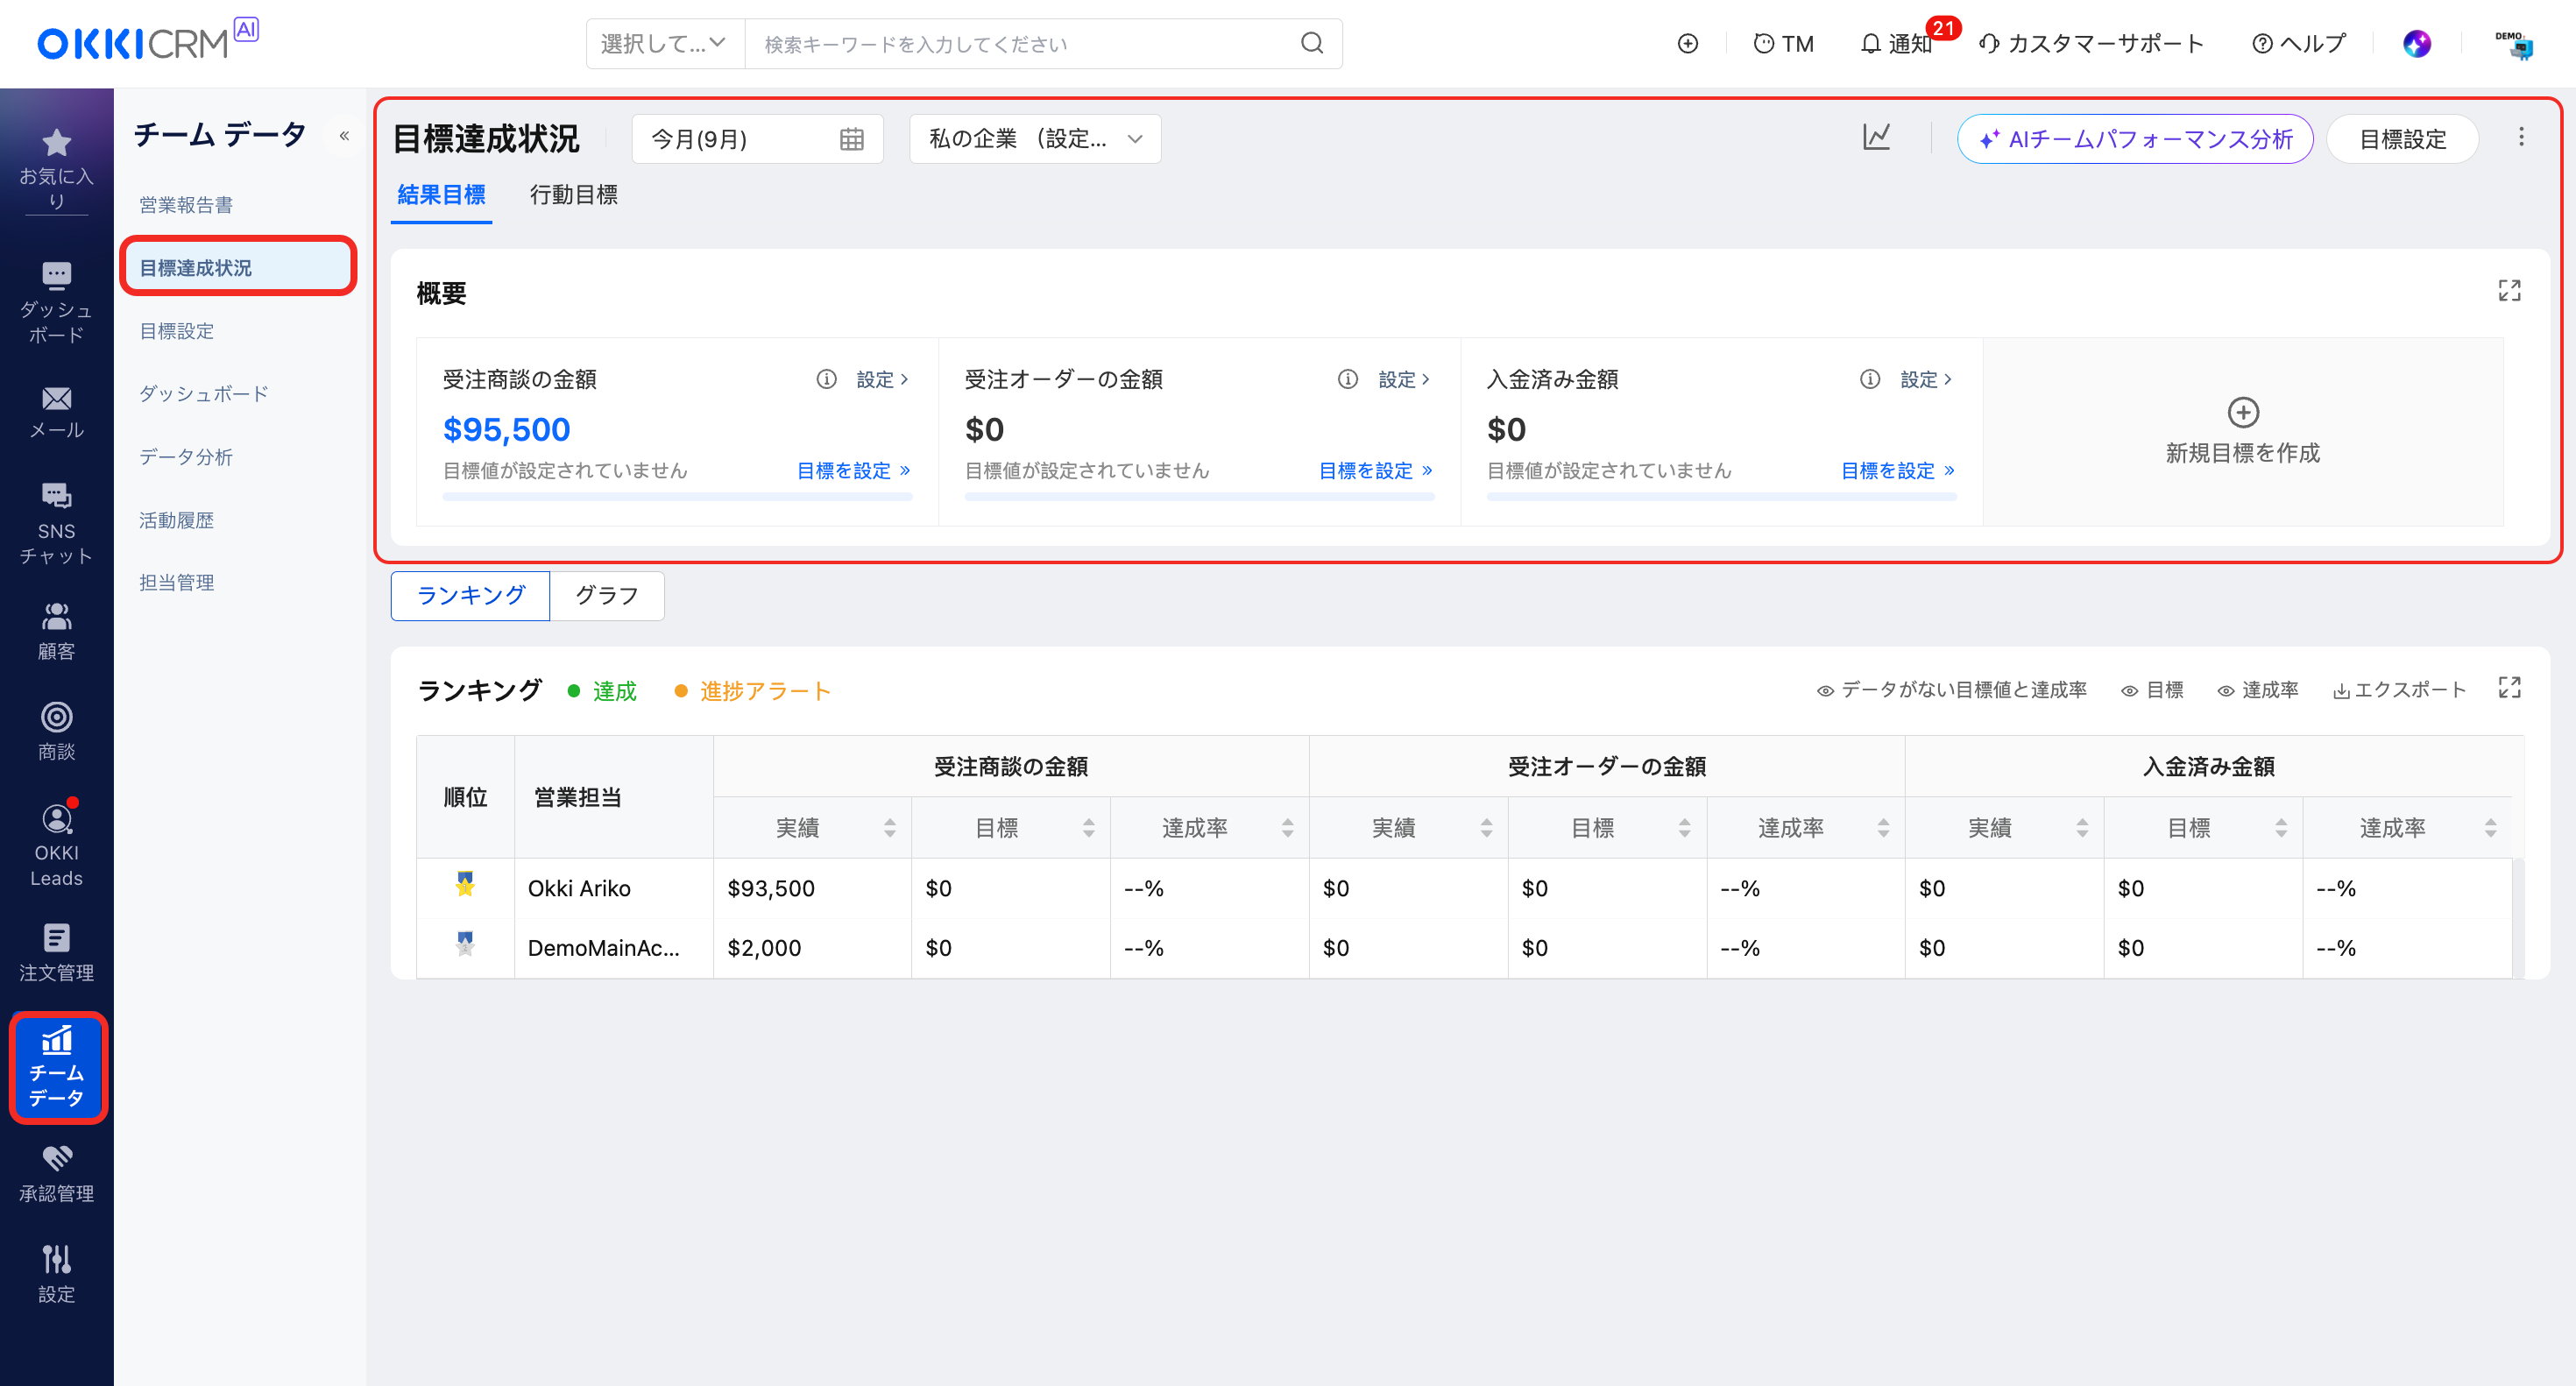The height and width of the screenshot is (1386, 2576).
Task: Click info icon next to 受注商談の金額
Action: point(826,379)
